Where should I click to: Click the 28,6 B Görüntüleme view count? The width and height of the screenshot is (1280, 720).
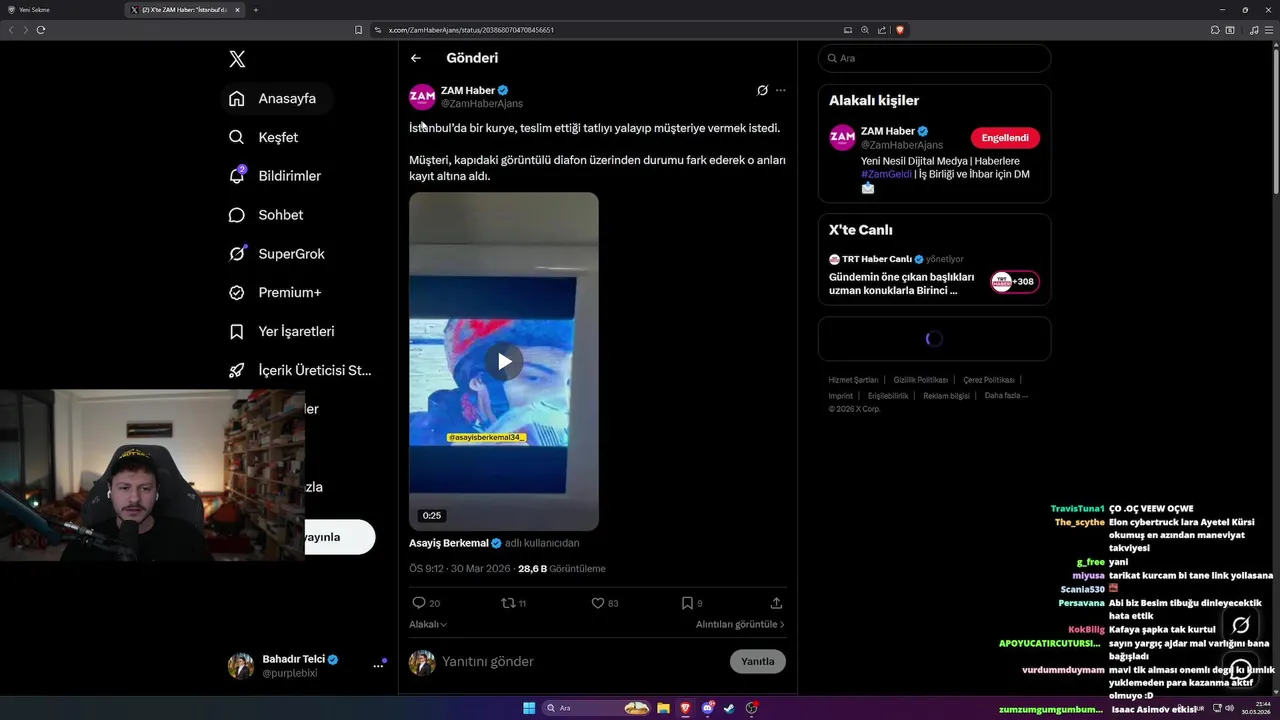(x=561, y=568)
